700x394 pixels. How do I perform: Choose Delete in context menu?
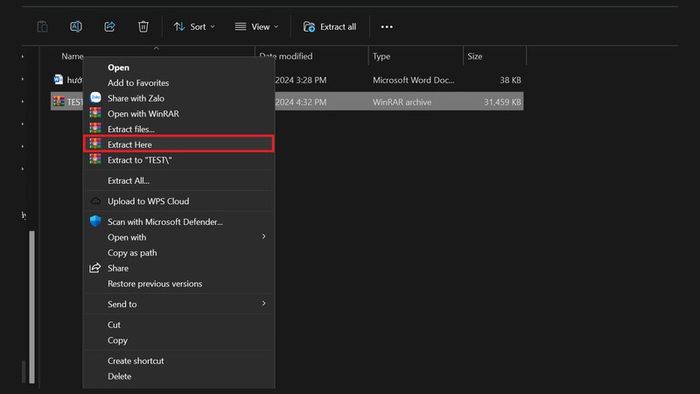point(119,377)
